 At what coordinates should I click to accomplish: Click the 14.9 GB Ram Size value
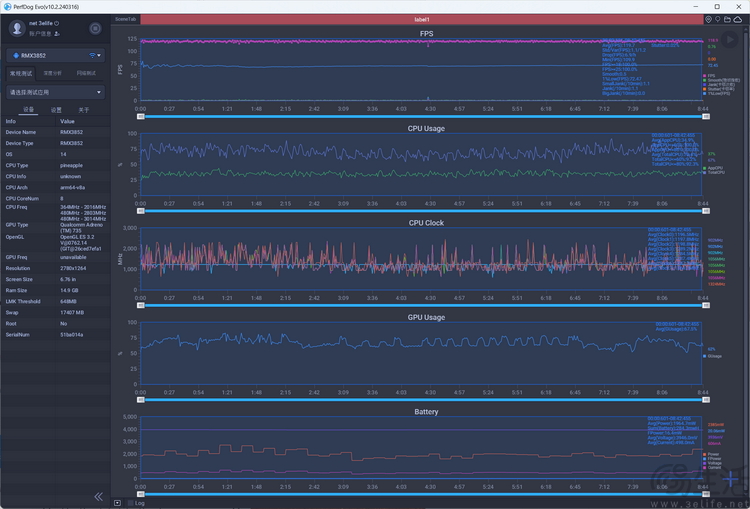tap(69, 290)
